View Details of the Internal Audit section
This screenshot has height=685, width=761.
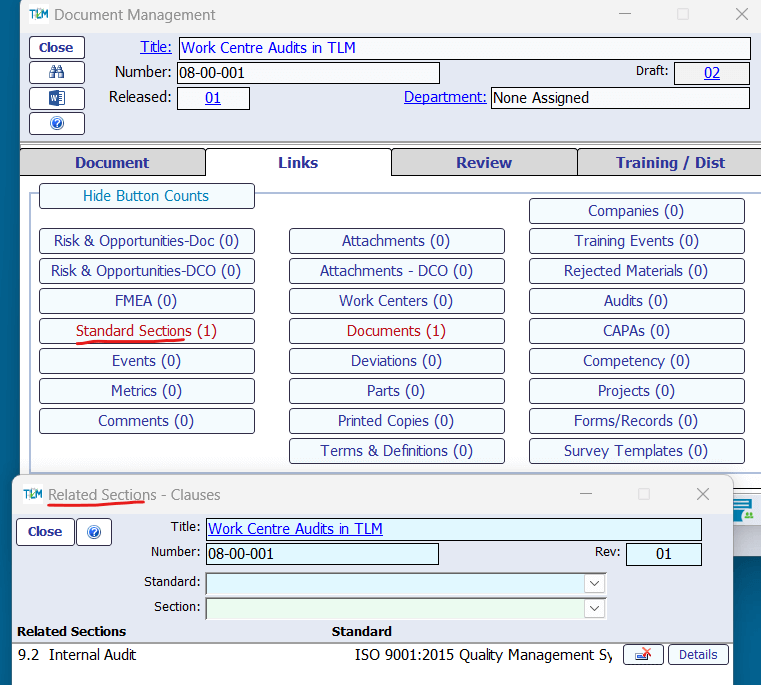pyautogui.click(x=698, y=655)
